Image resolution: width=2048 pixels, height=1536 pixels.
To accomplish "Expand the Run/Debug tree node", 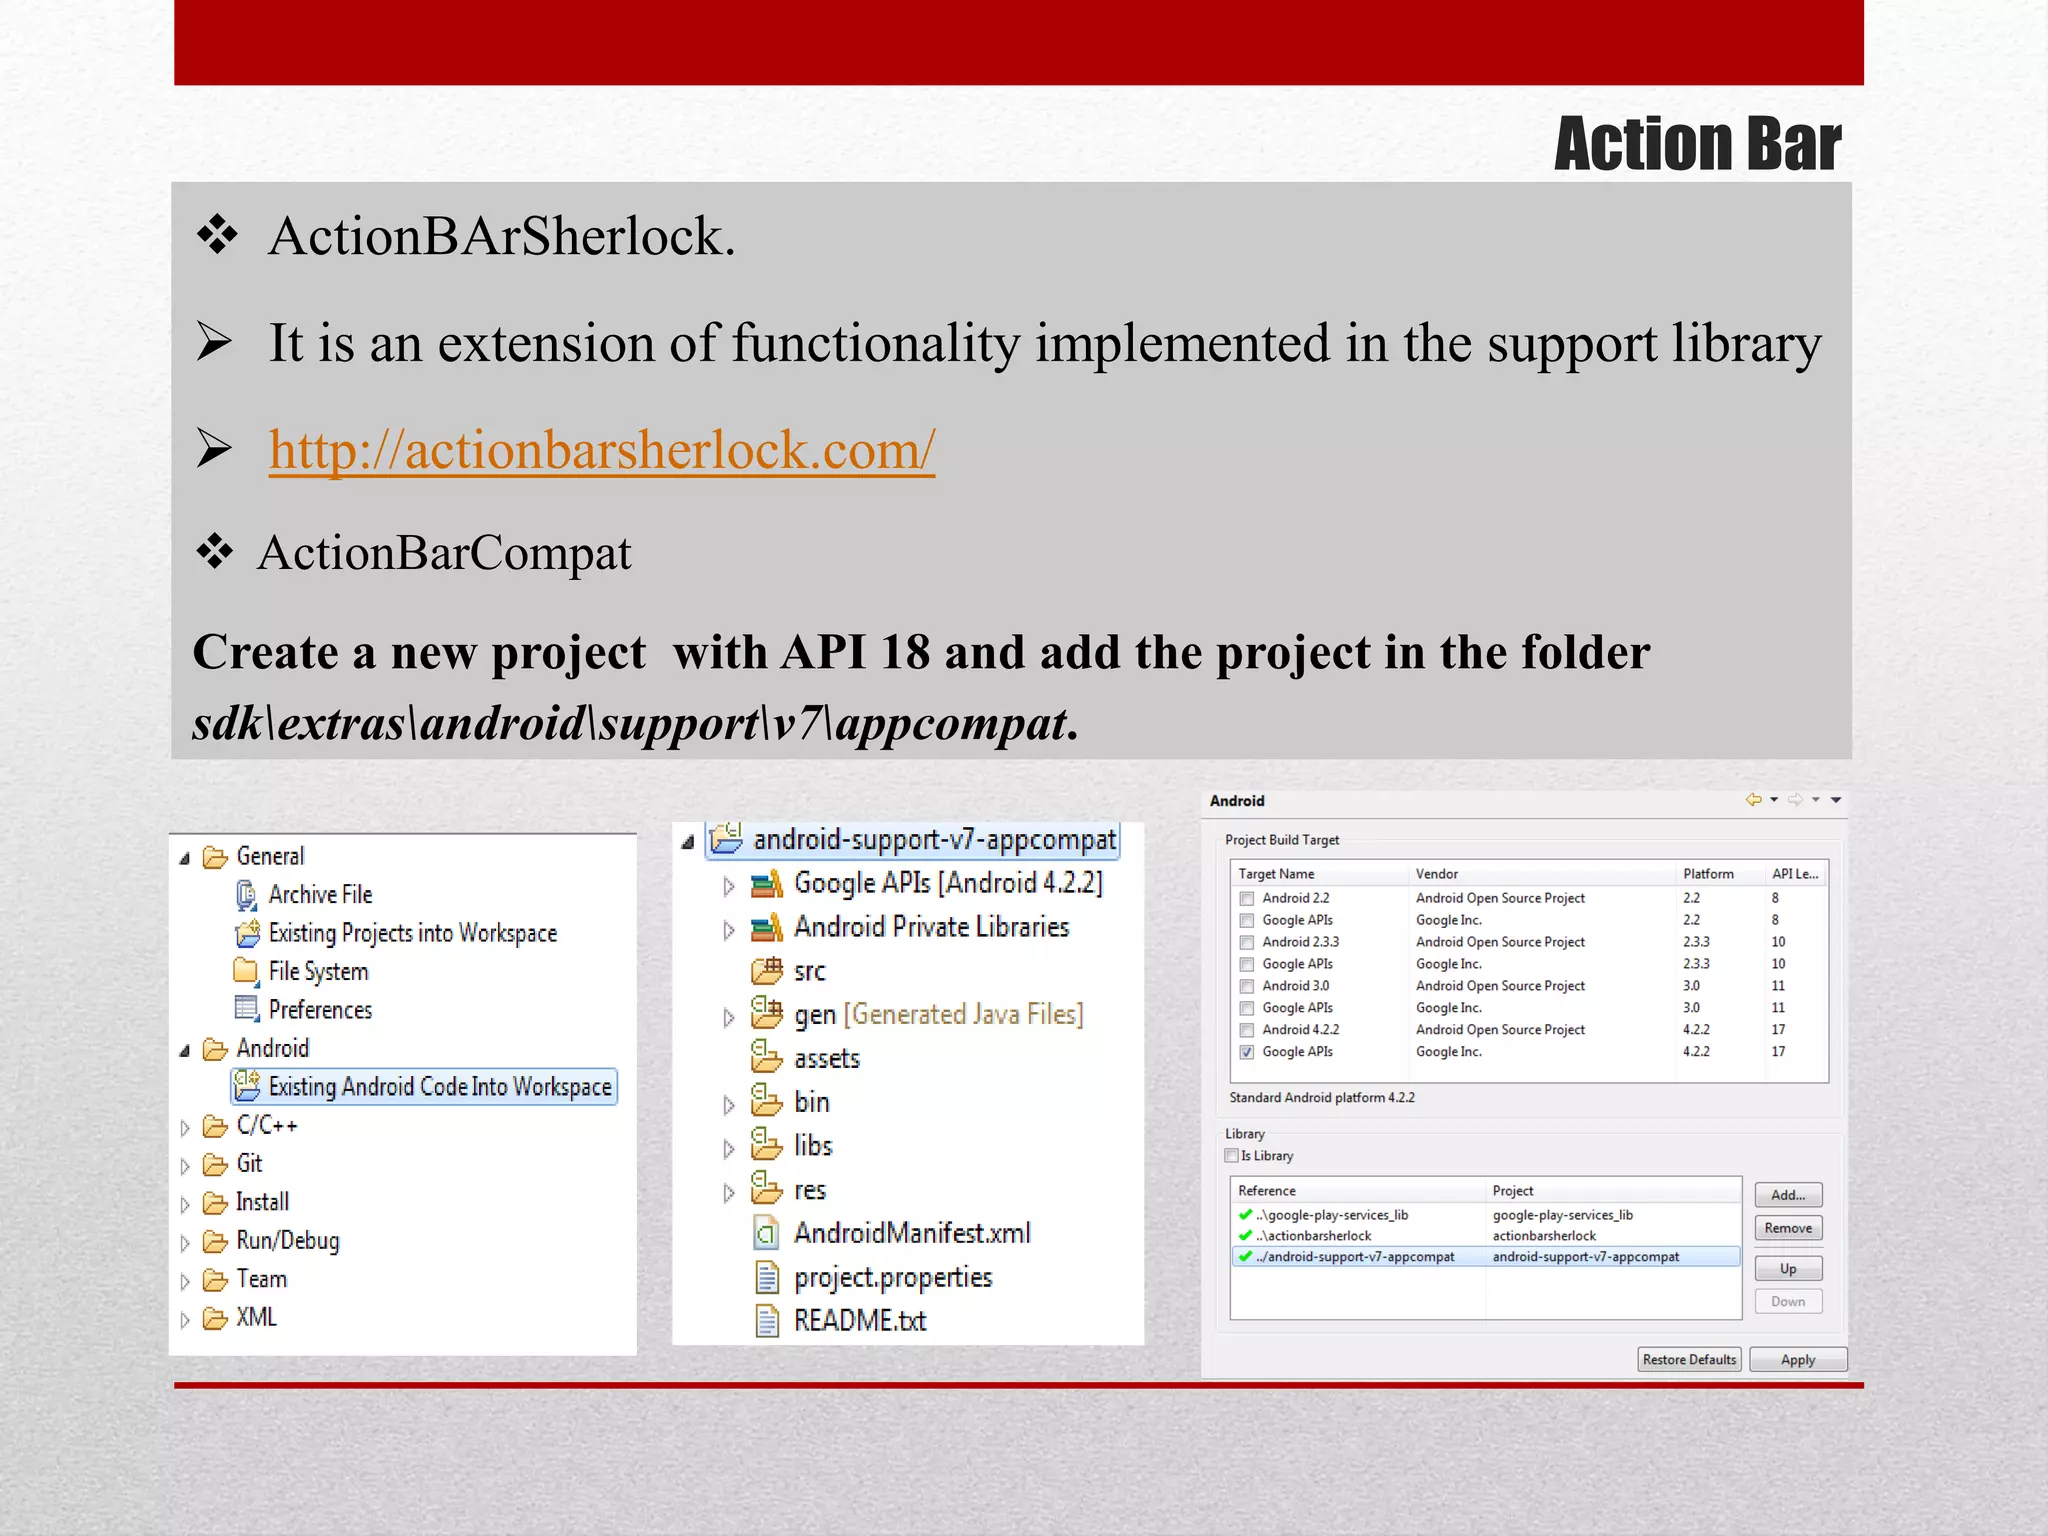I will tap(185, 1243).
